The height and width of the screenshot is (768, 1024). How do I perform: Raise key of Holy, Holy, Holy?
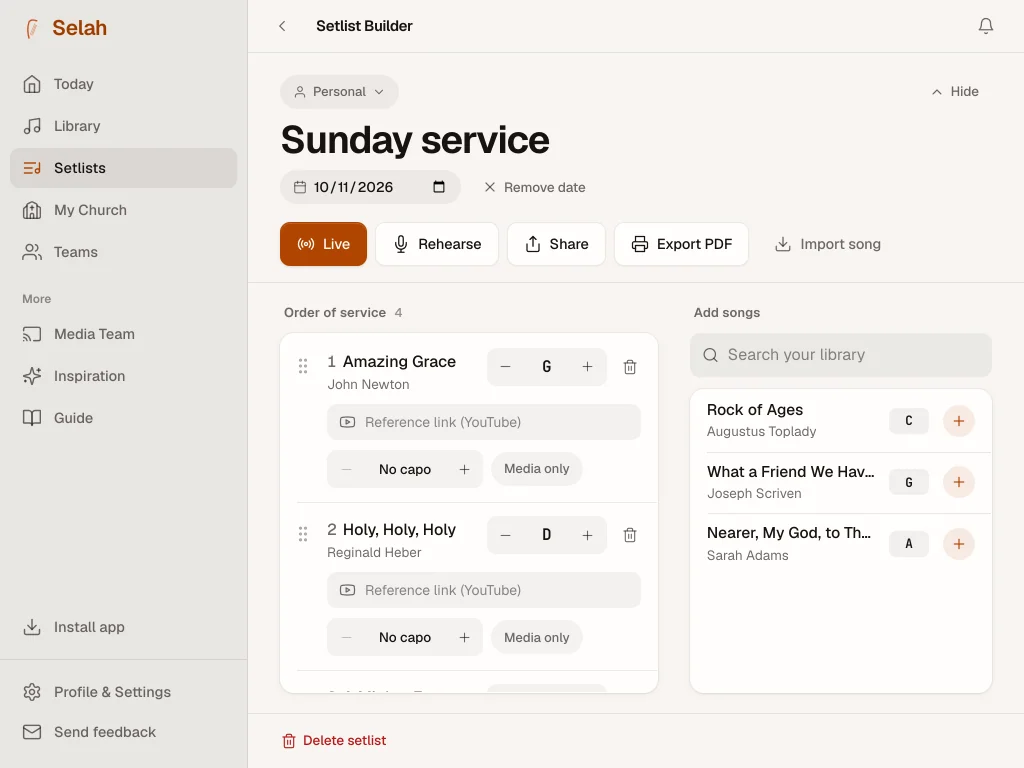click(x=587, y=536)
